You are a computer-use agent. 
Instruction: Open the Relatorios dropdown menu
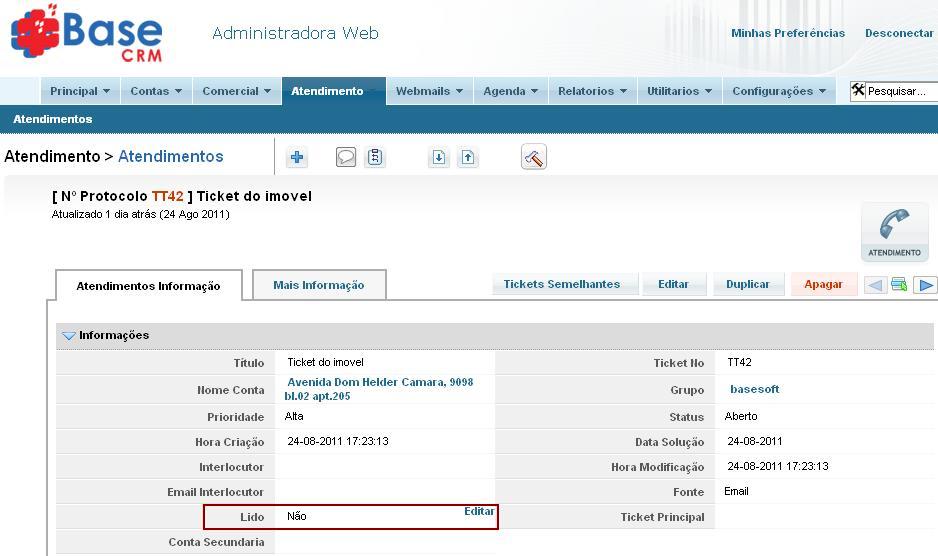[592, 91]
